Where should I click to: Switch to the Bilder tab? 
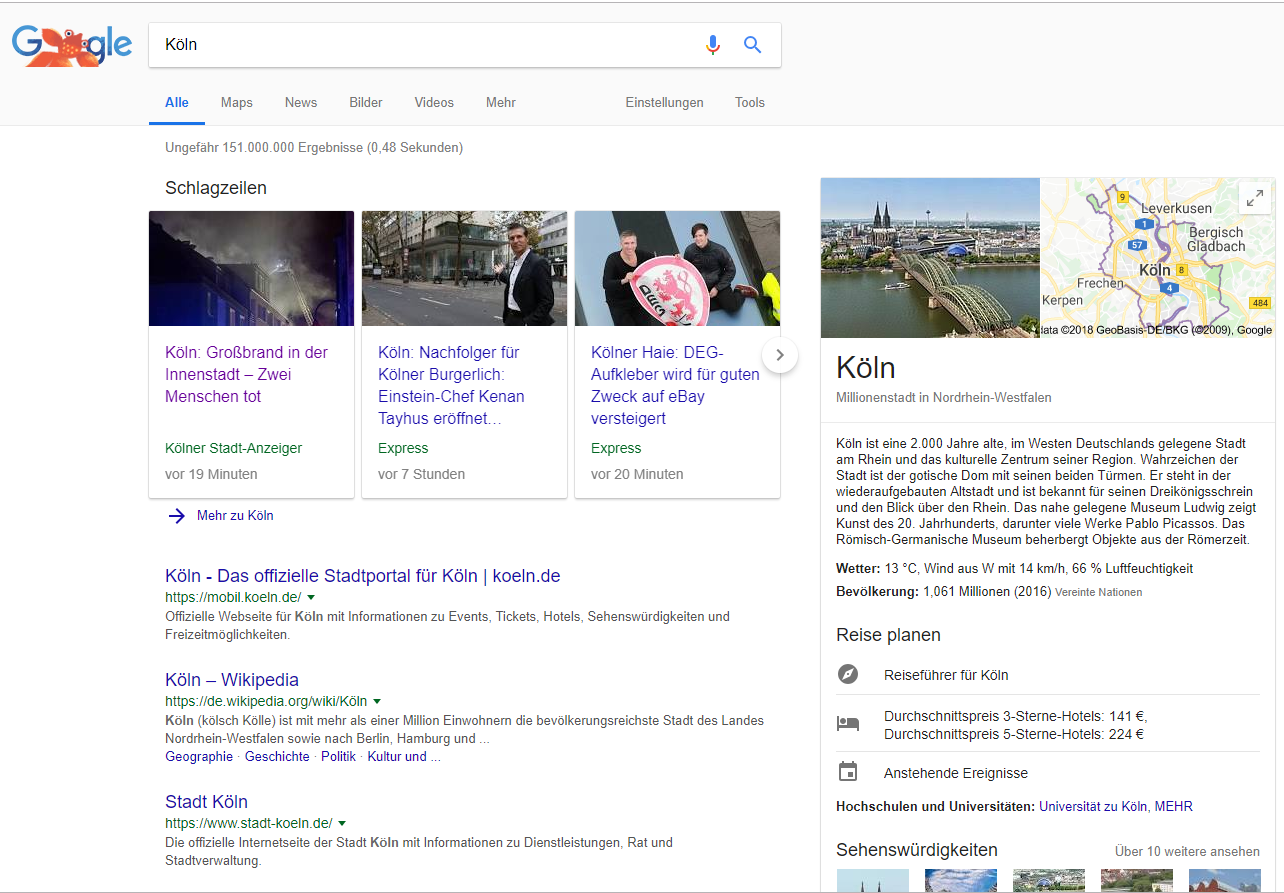coord(366,102)
